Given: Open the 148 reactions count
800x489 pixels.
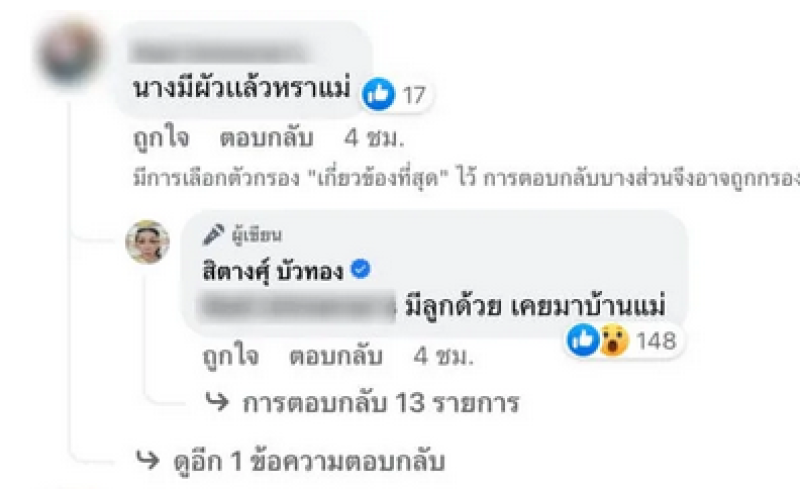Looking at the screenshot, I should point(656,340).
